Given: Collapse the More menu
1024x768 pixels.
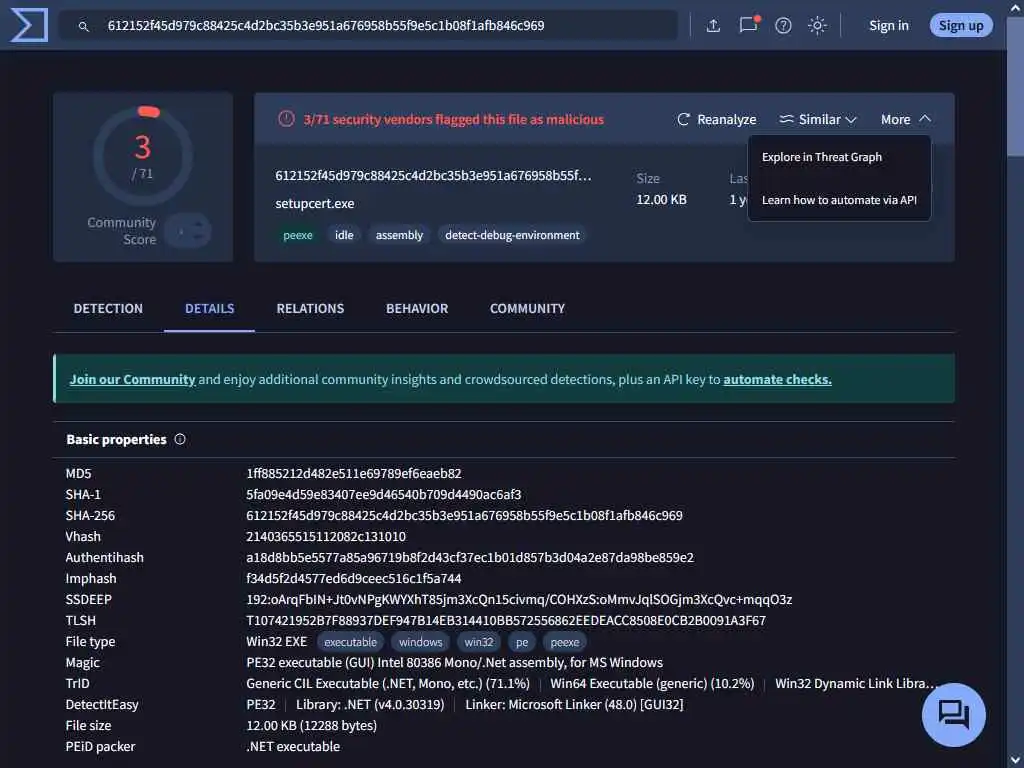Looking at the screenshot, I should tap(905, 120).
